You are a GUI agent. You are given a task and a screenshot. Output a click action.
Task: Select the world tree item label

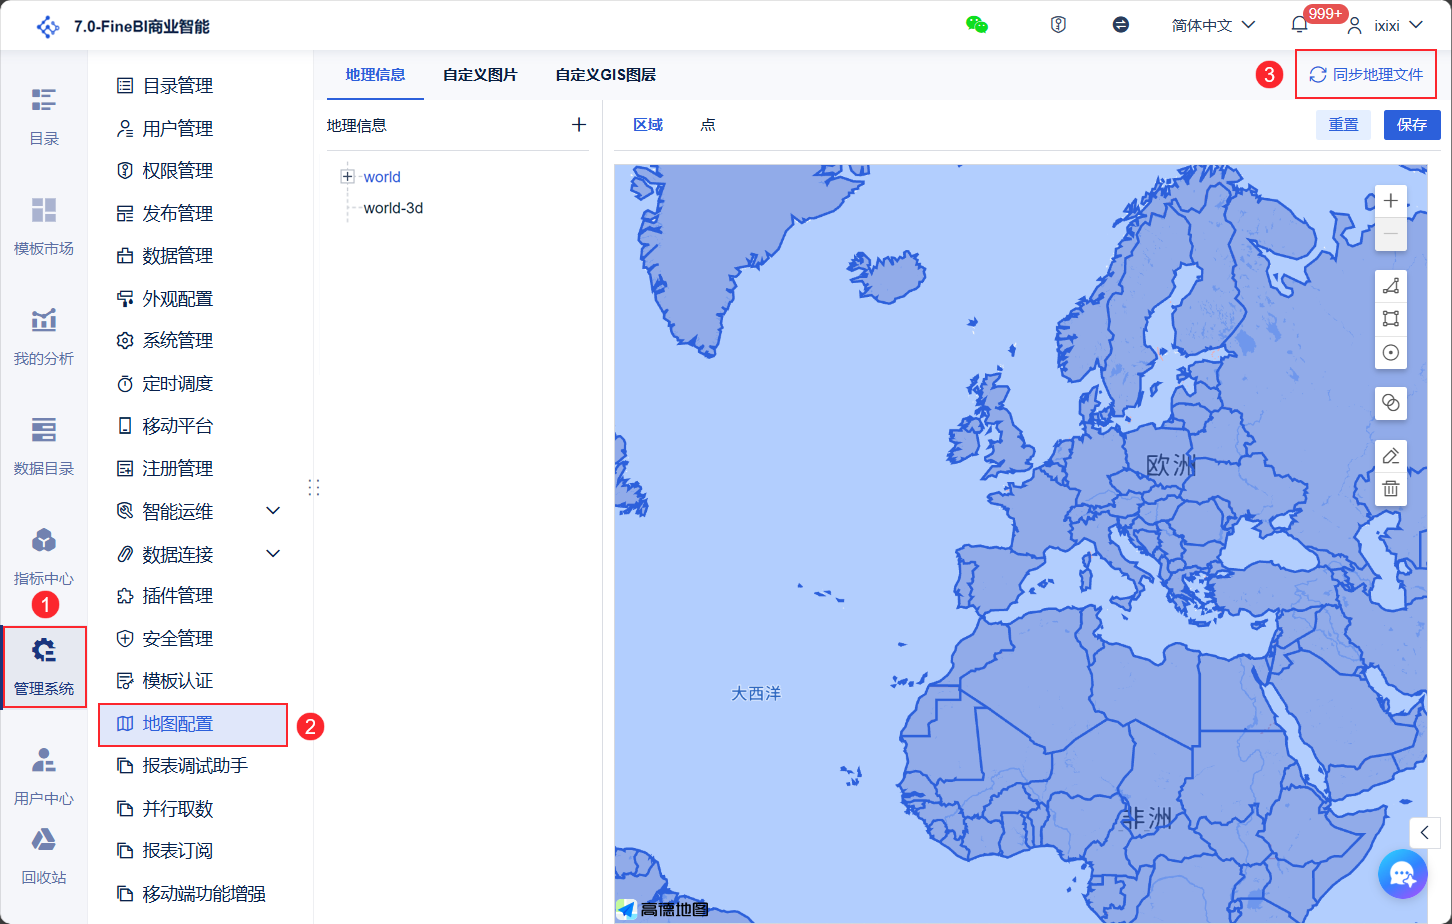pos(382,177)
